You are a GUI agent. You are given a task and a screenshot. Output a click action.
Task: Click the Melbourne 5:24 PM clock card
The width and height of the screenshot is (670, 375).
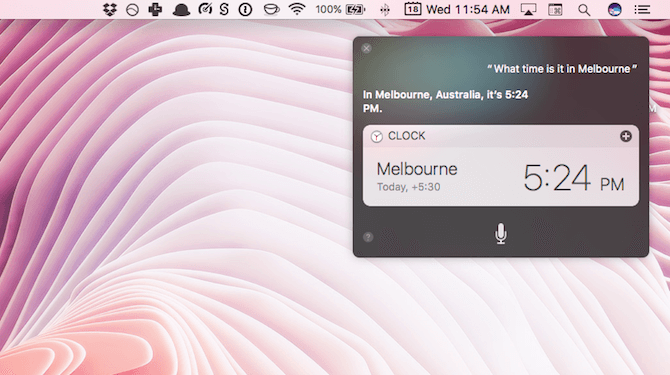coord(501,176)
